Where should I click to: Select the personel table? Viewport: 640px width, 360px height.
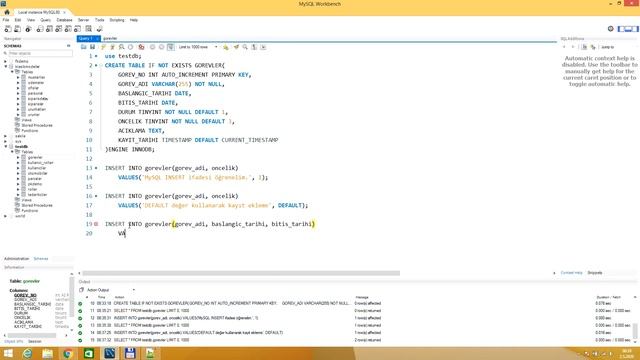(35, 93)
